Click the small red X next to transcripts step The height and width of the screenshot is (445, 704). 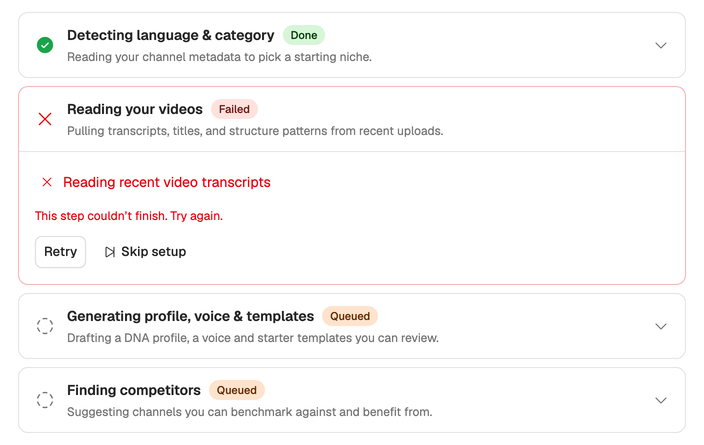[47, 182]
